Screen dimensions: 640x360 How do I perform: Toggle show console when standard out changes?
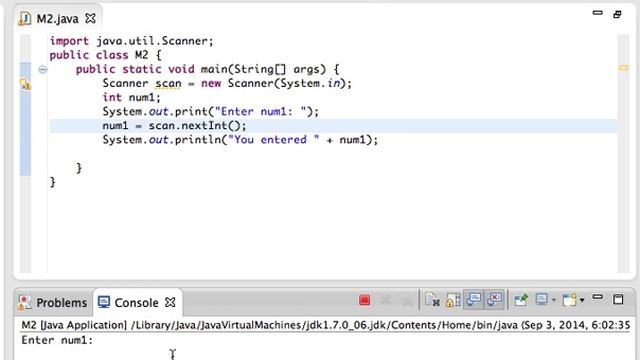473,300
